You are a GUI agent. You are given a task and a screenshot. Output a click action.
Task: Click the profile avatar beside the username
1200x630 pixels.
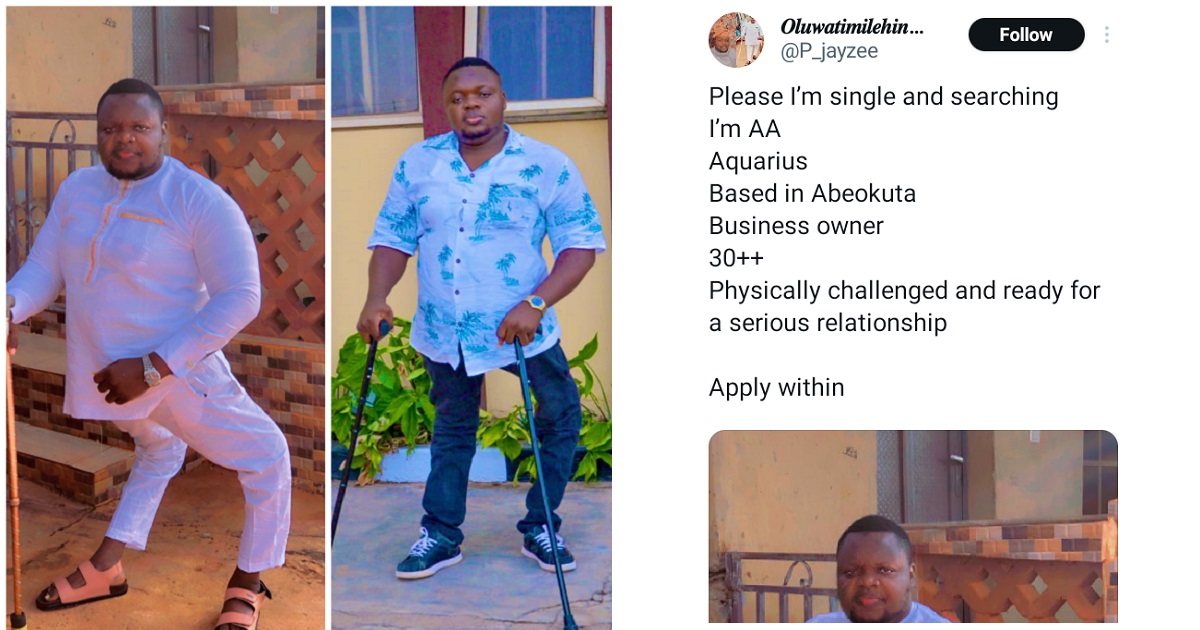tap(736, 40)
